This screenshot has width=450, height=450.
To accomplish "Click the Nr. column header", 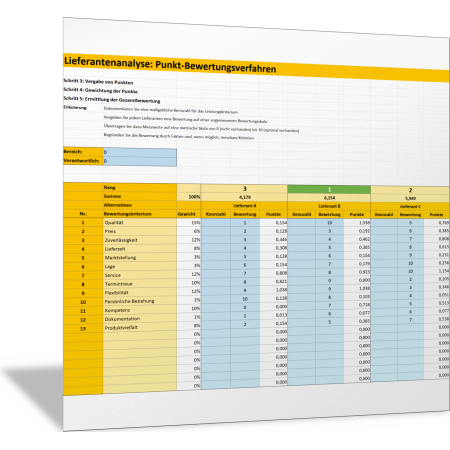I will click(x=83, y=214).
